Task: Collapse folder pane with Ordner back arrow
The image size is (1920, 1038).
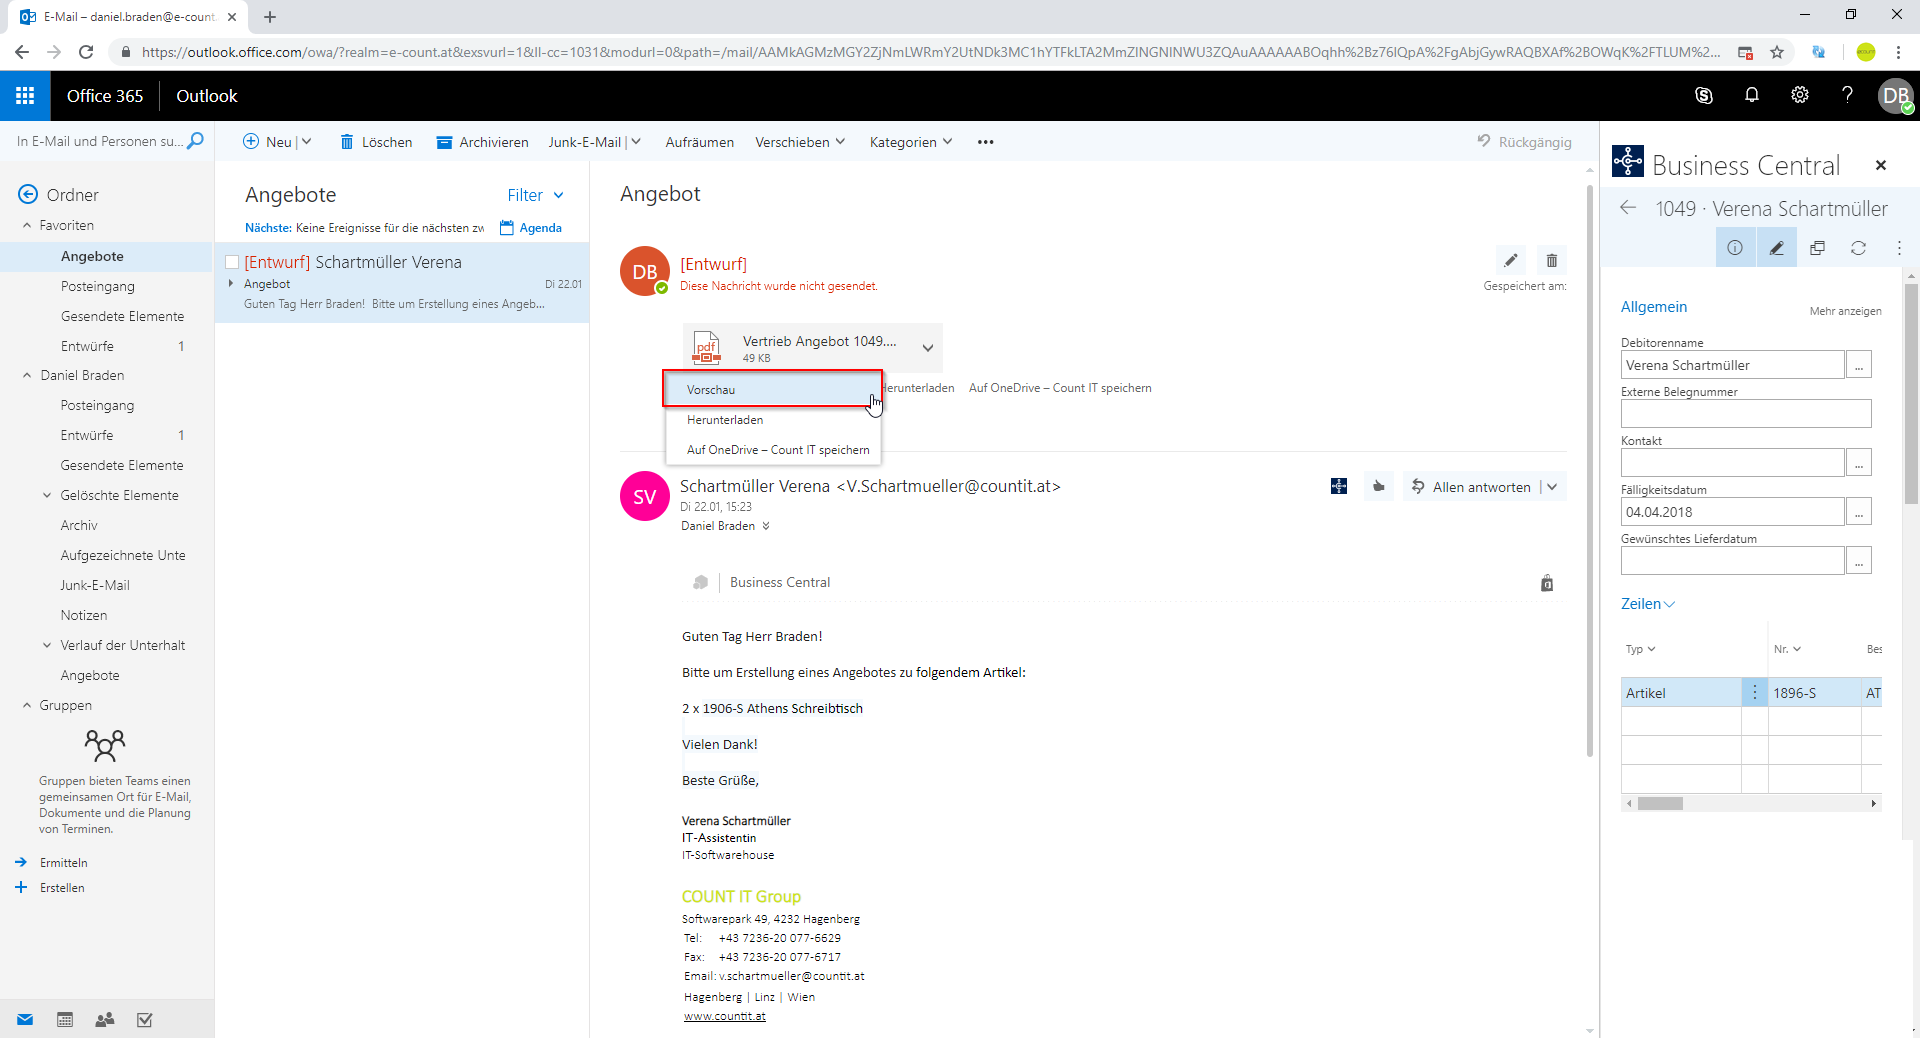Action: 28,194
